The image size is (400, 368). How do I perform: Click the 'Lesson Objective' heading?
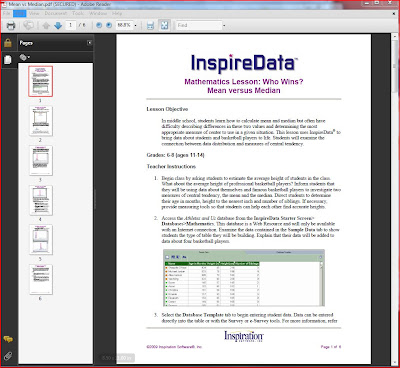(x=167, y=109)
